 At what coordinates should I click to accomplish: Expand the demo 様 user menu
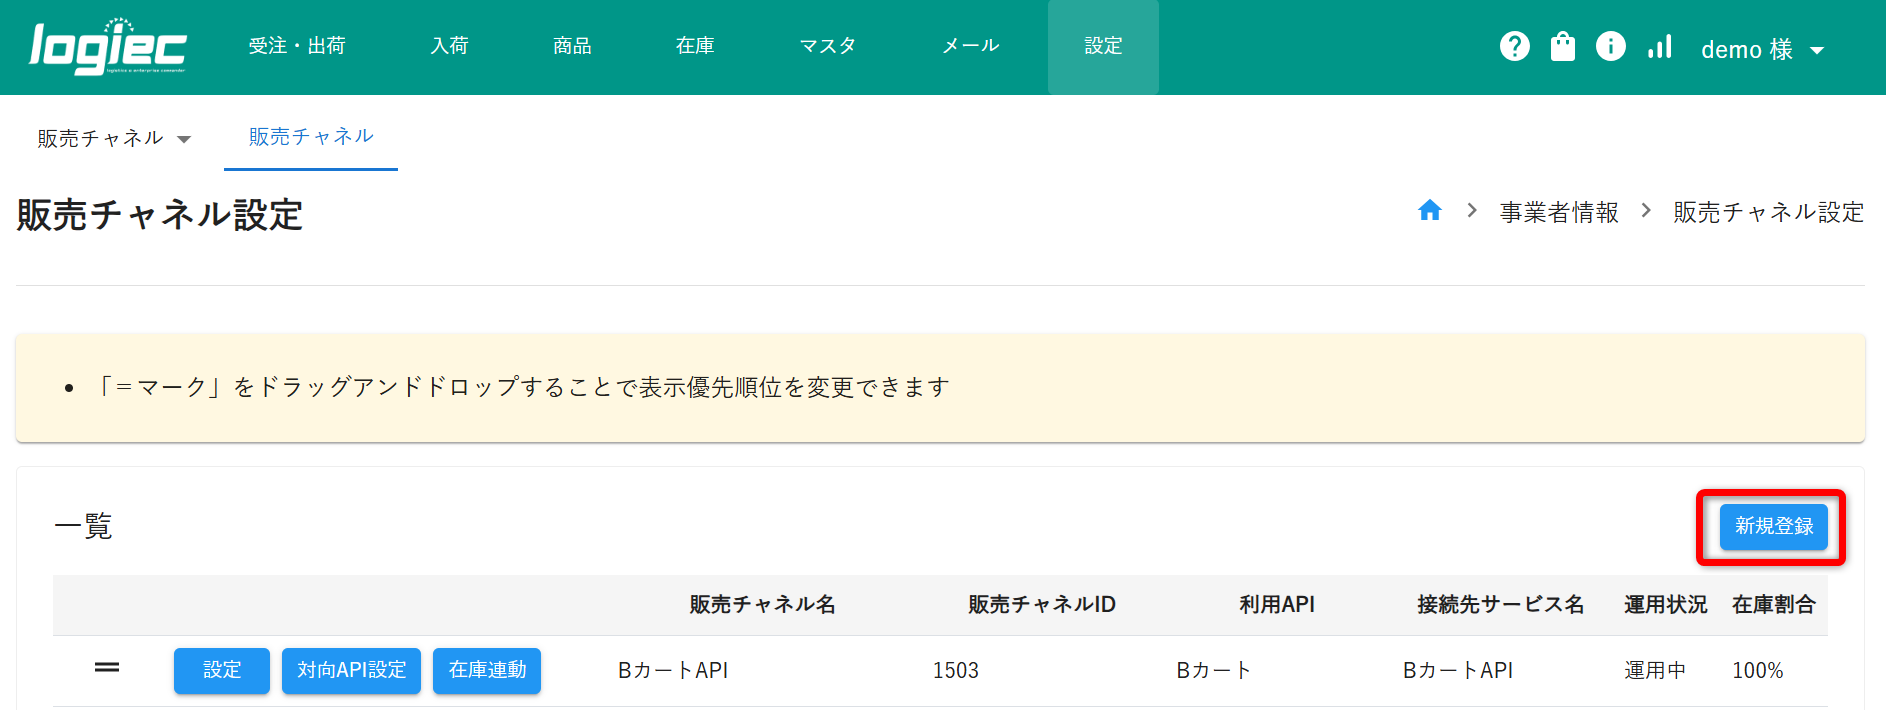[1762, 49]
